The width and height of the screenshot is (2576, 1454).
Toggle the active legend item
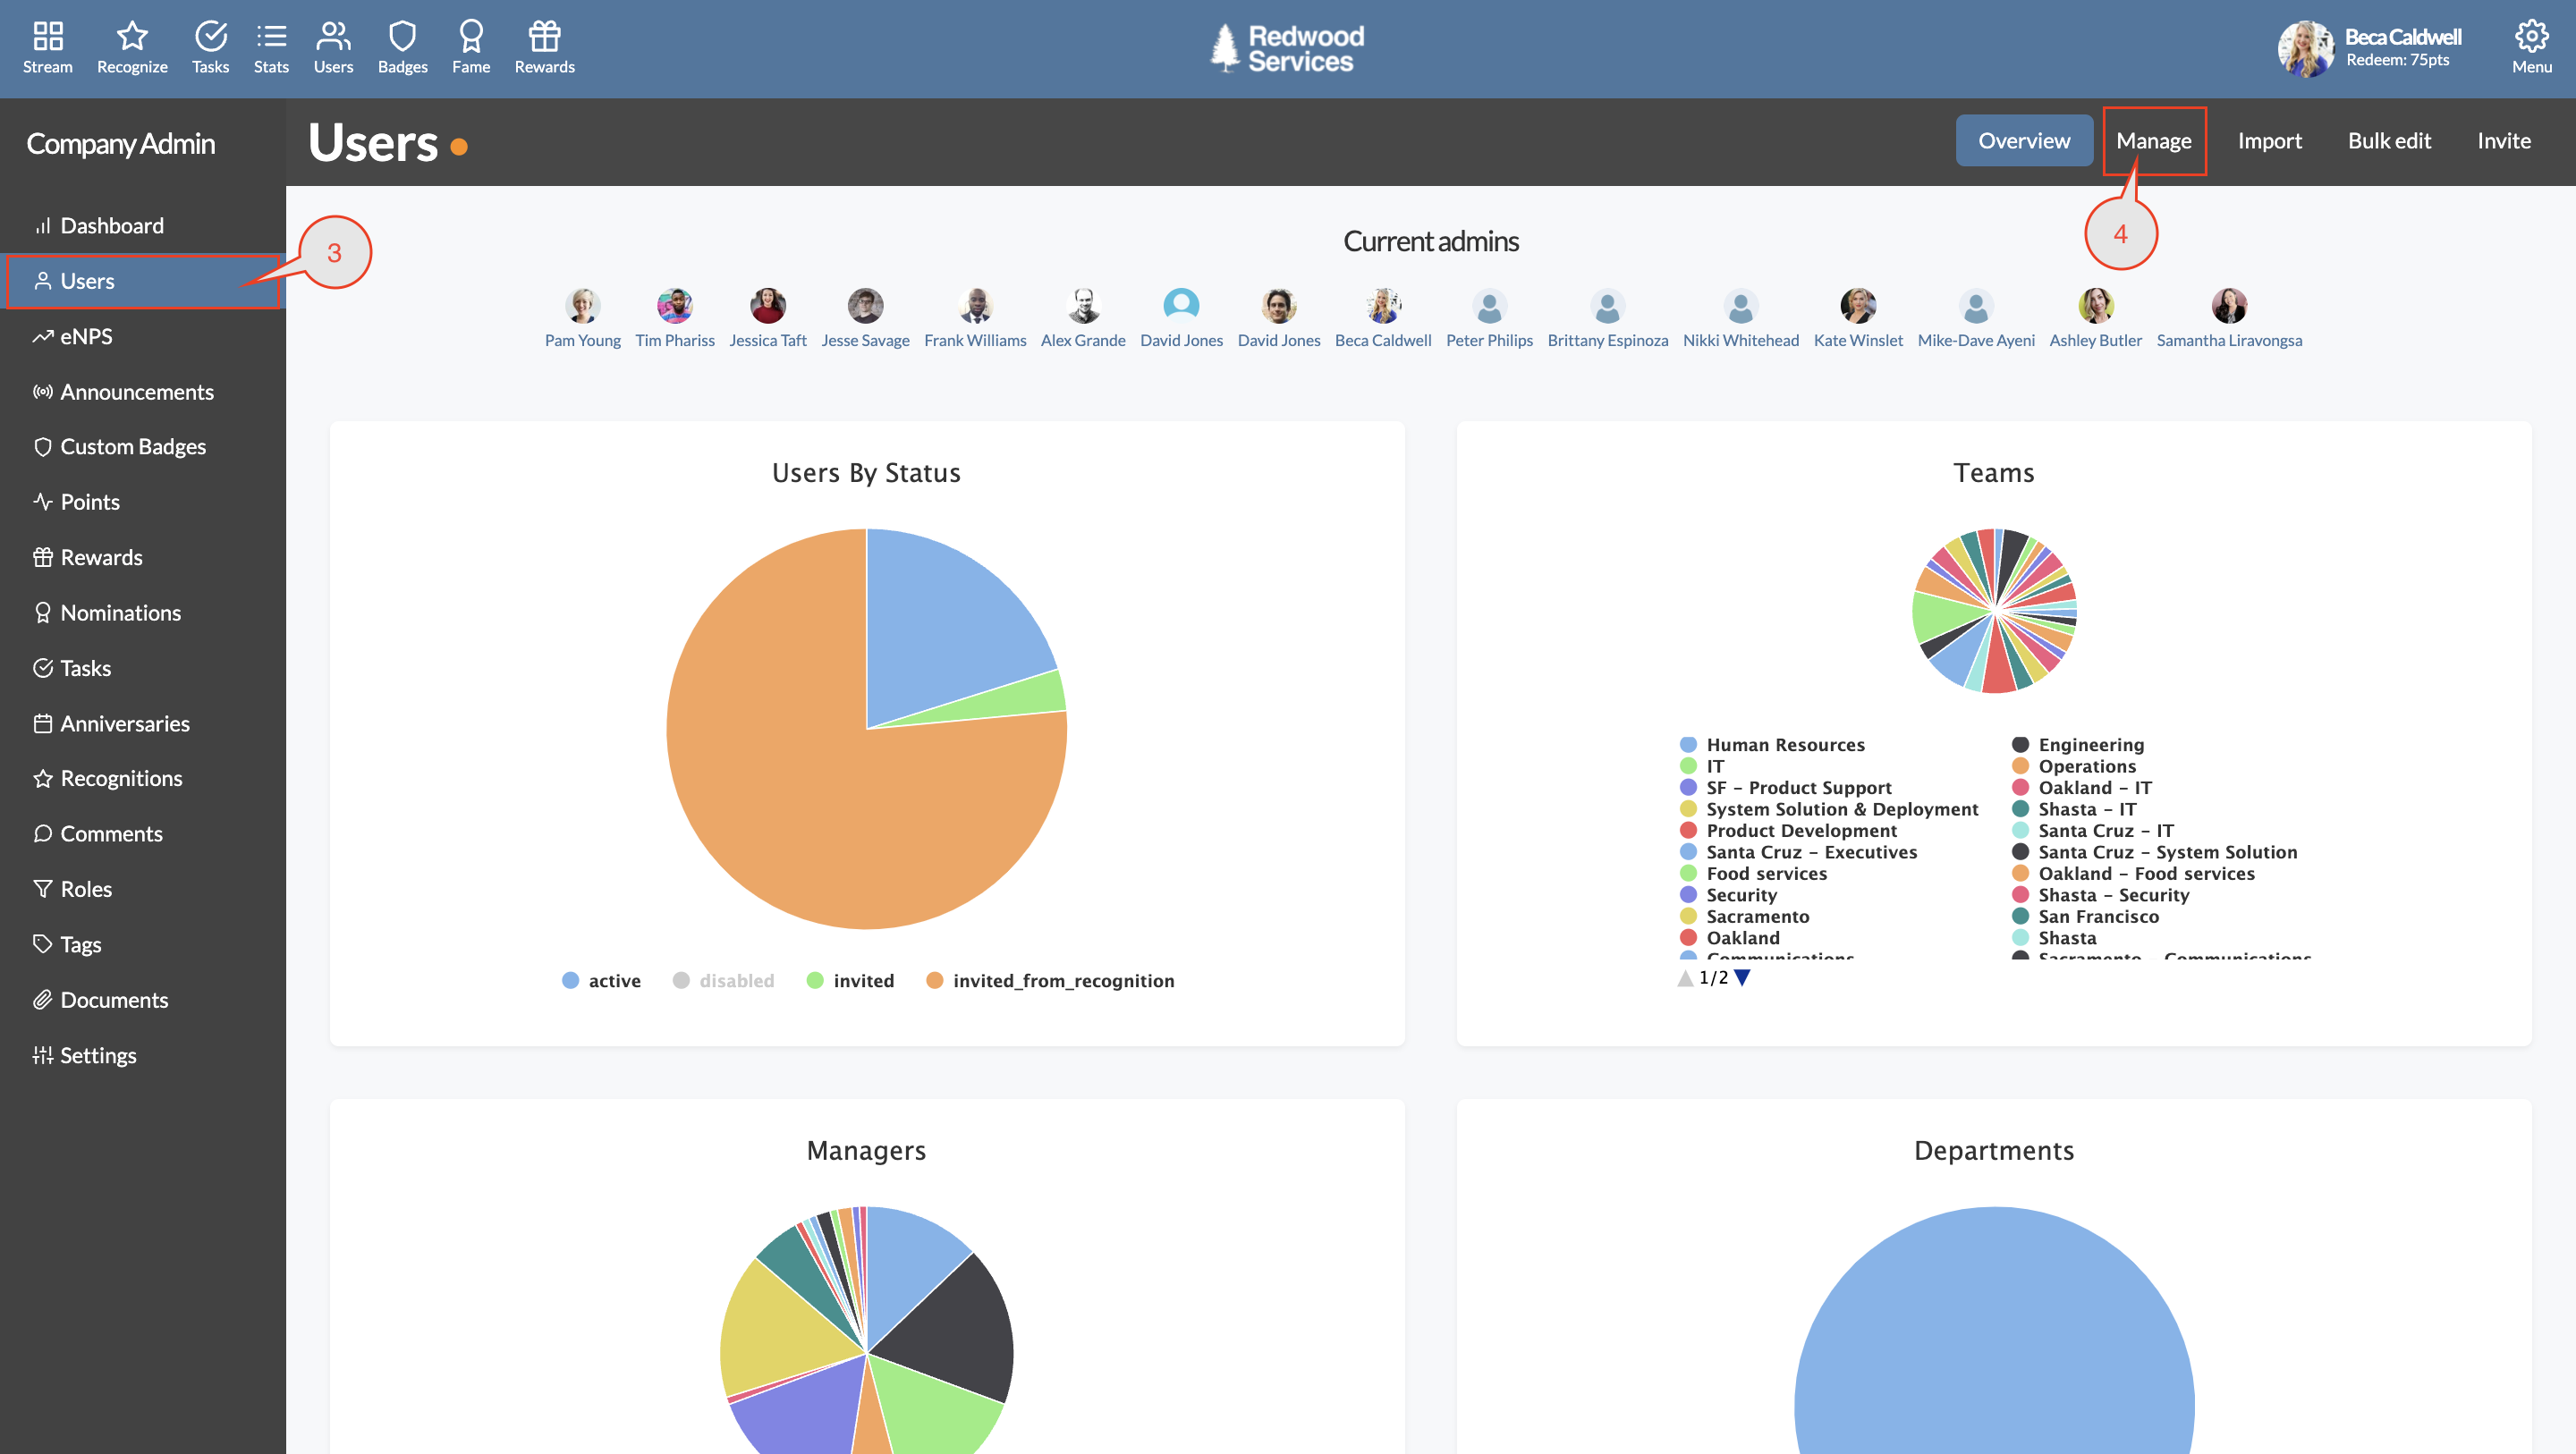pyautogui.click(x=601, y=980)
